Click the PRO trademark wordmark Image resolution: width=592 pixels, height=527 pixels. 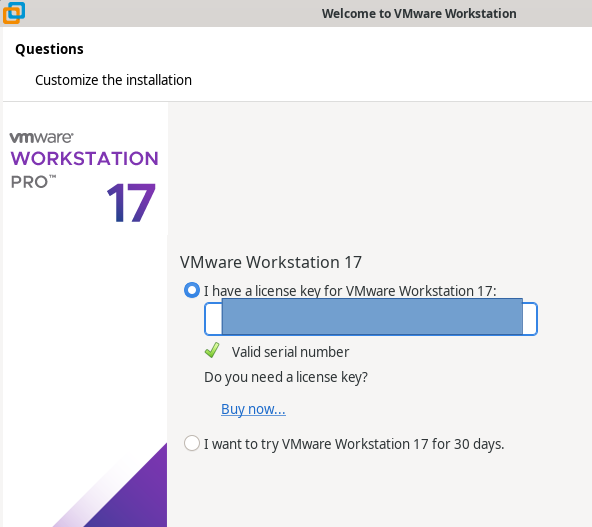(33, 182)
